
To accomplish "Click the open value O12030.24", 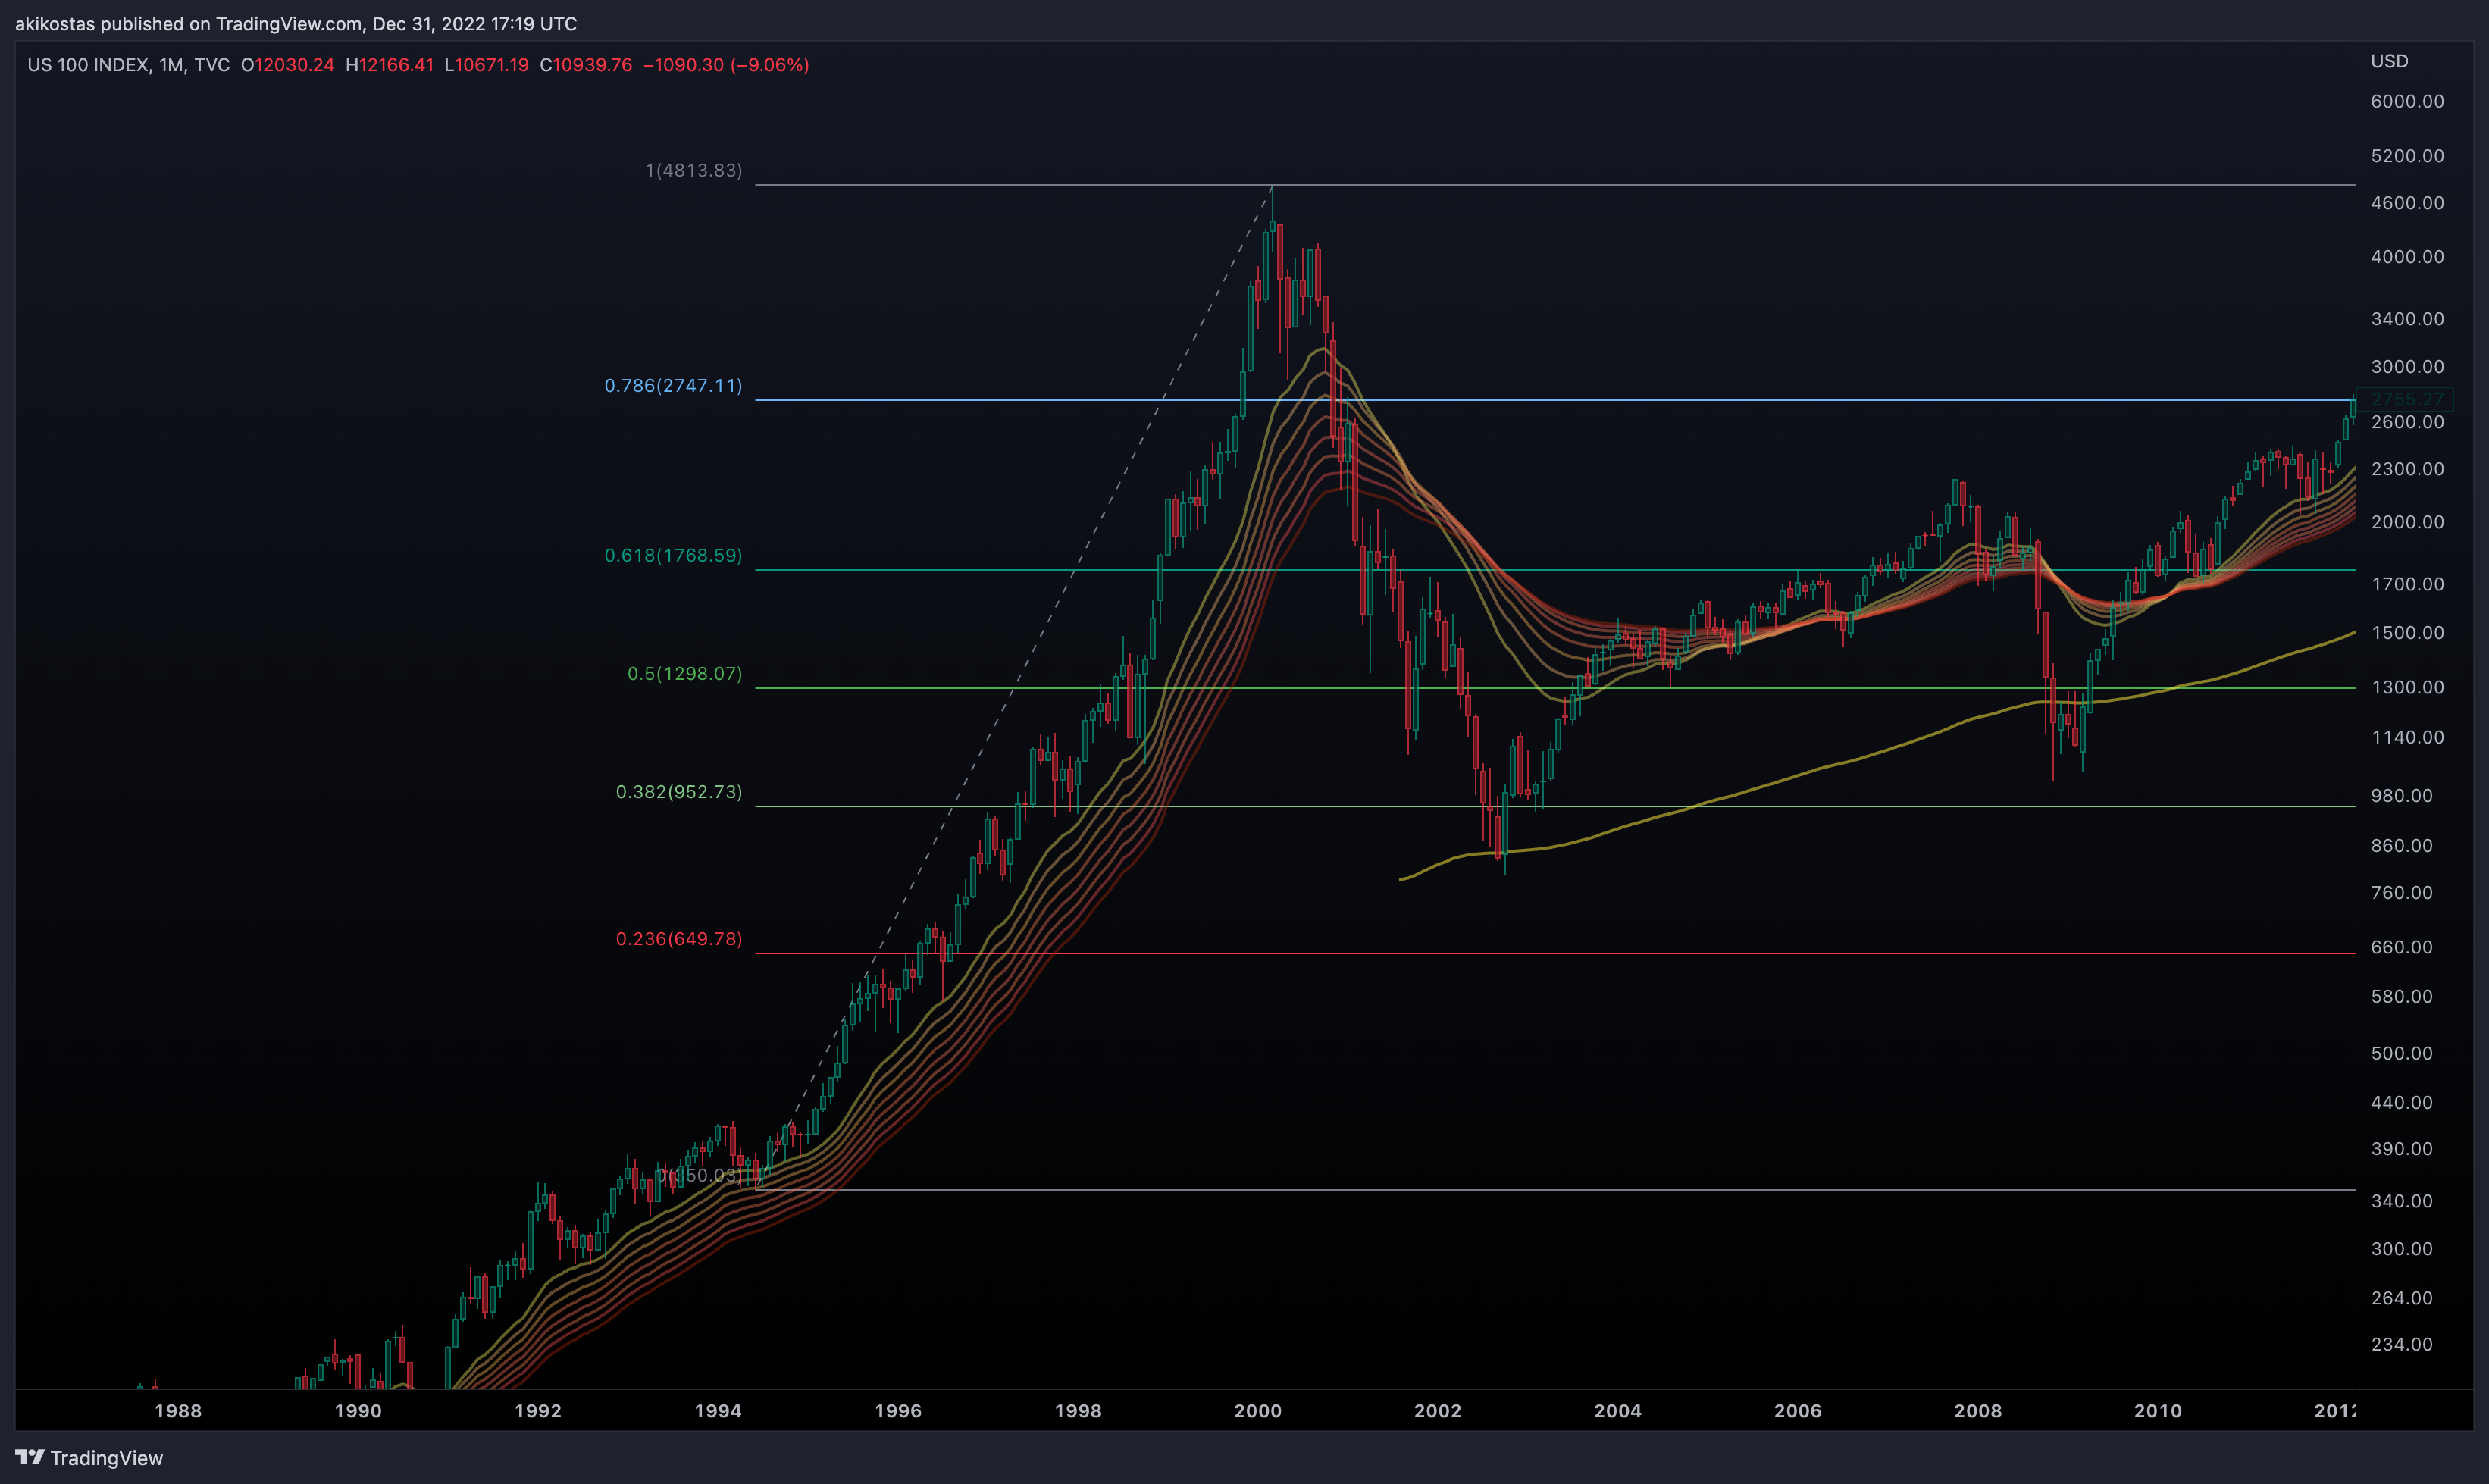I will [x=288, y=65].
